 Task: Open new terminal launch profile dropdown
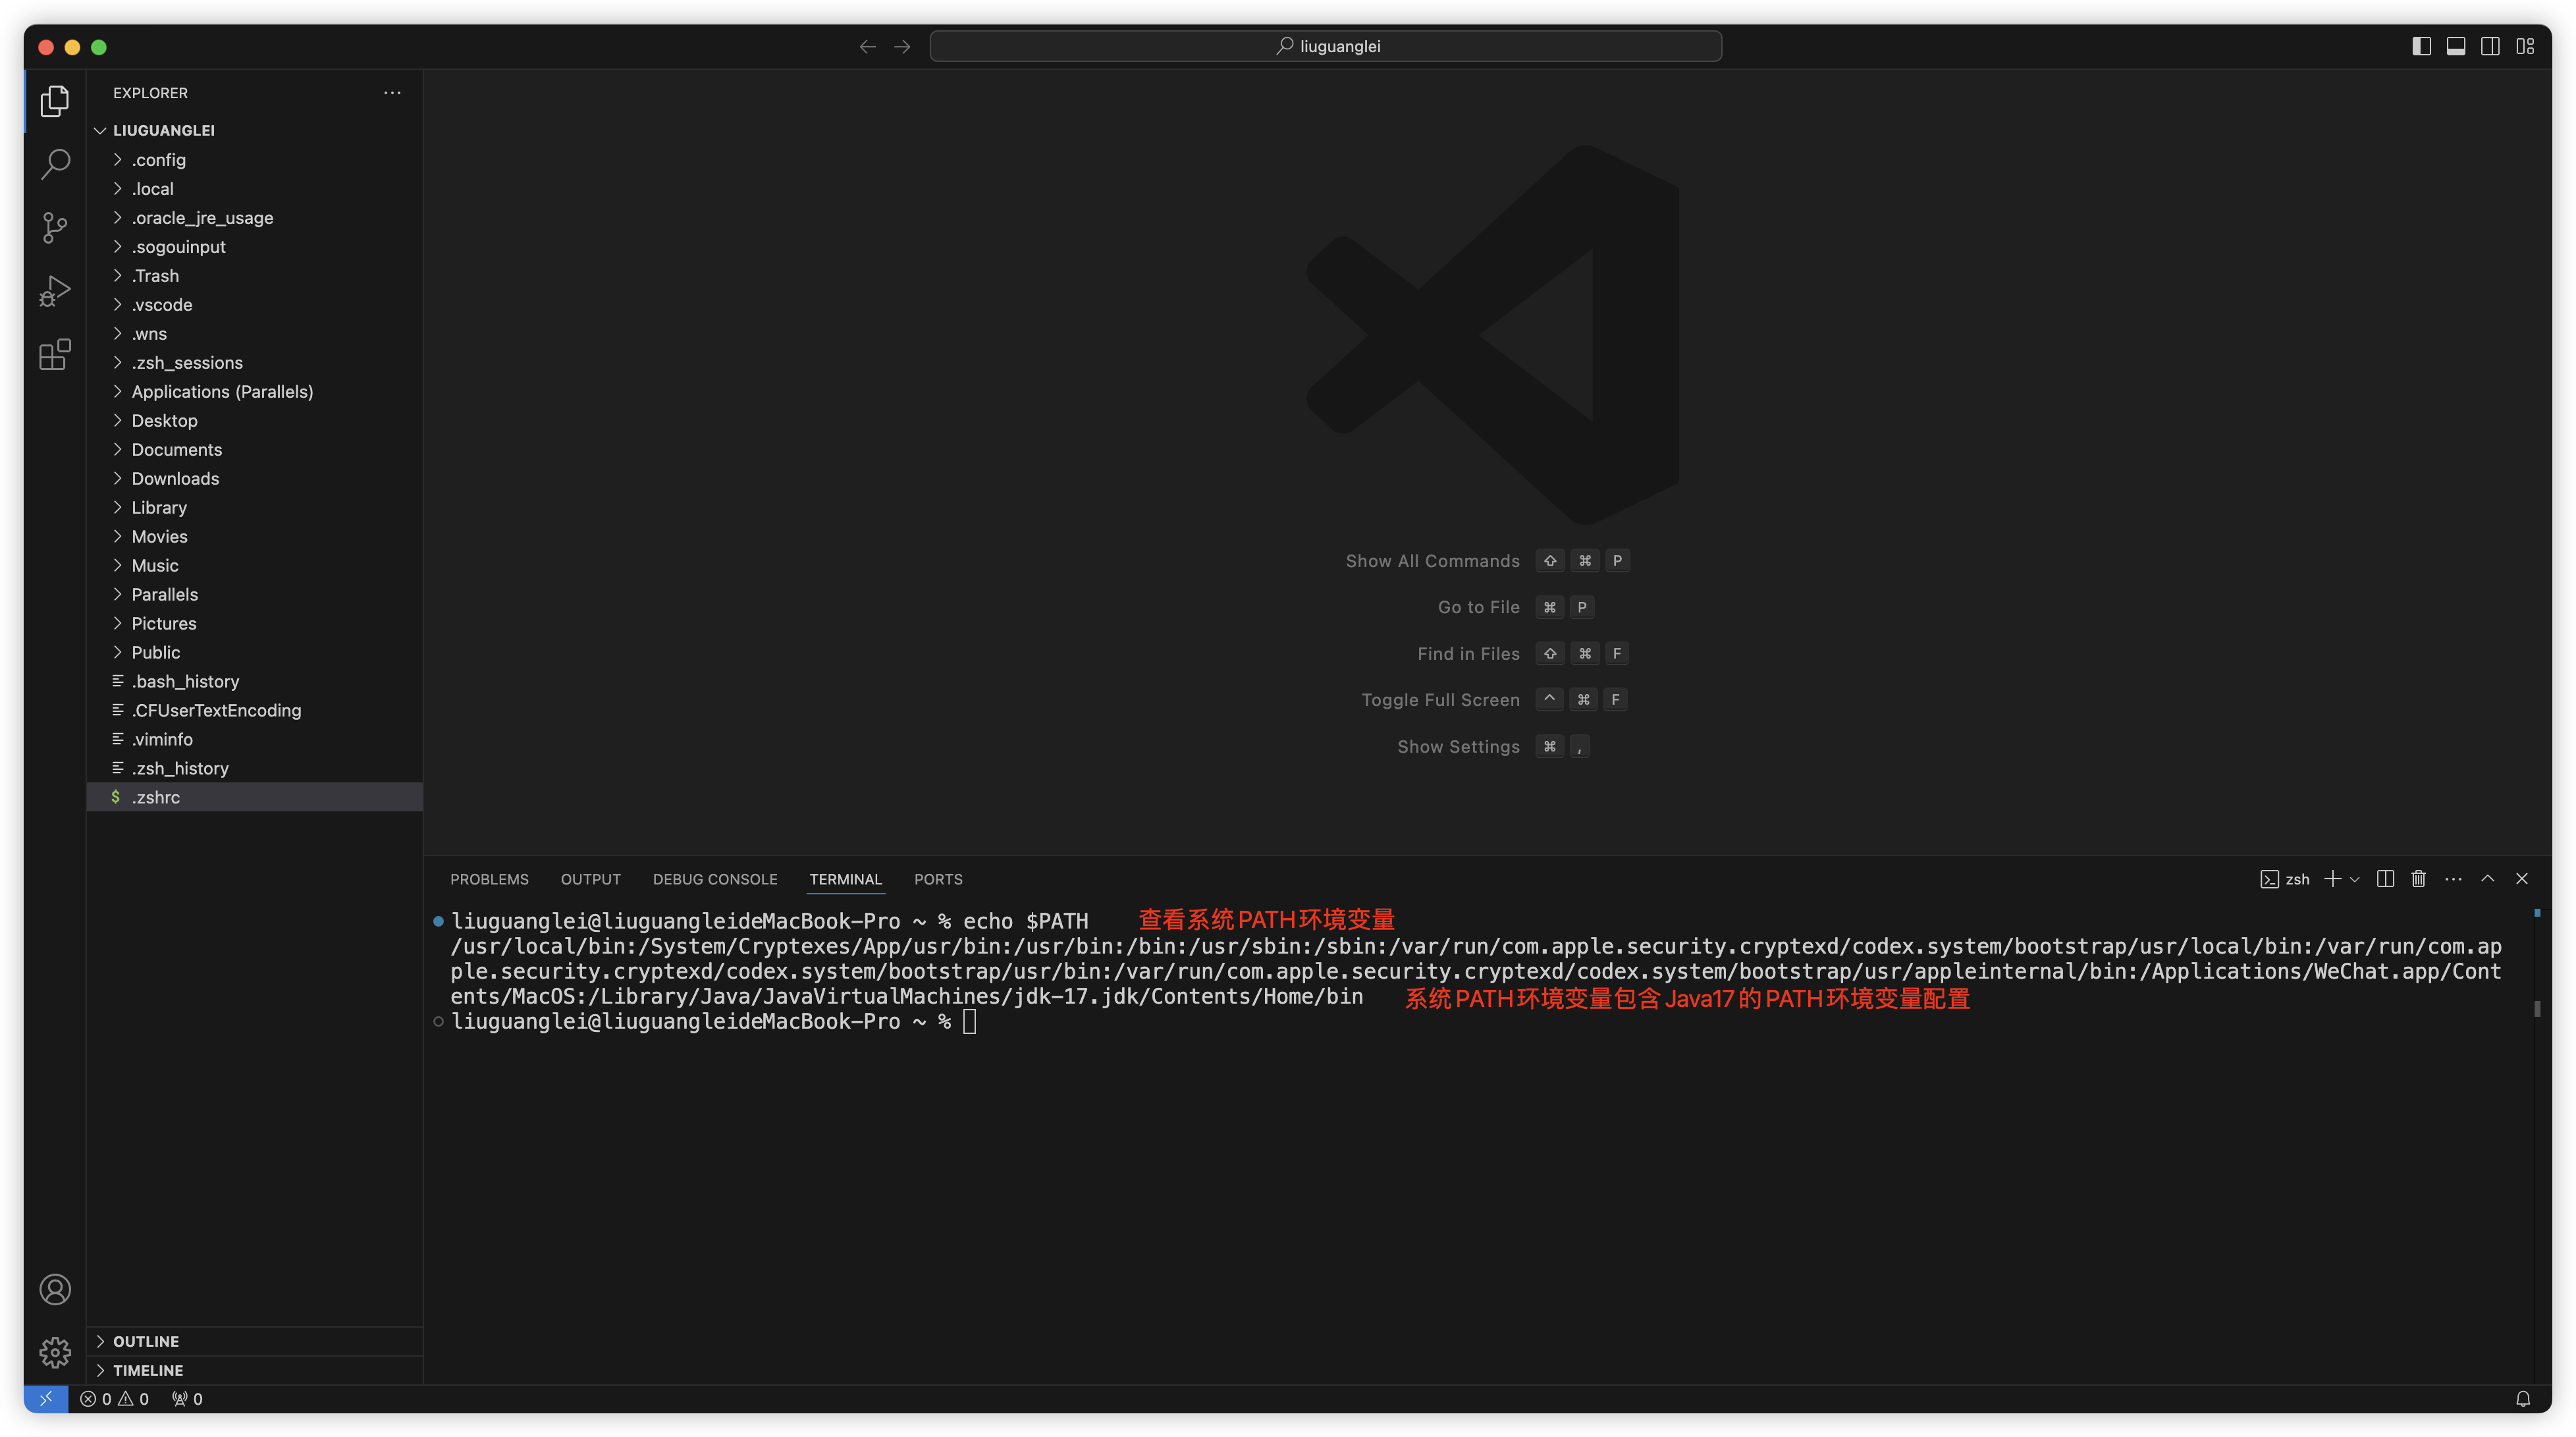click(x=2355, y=879)
